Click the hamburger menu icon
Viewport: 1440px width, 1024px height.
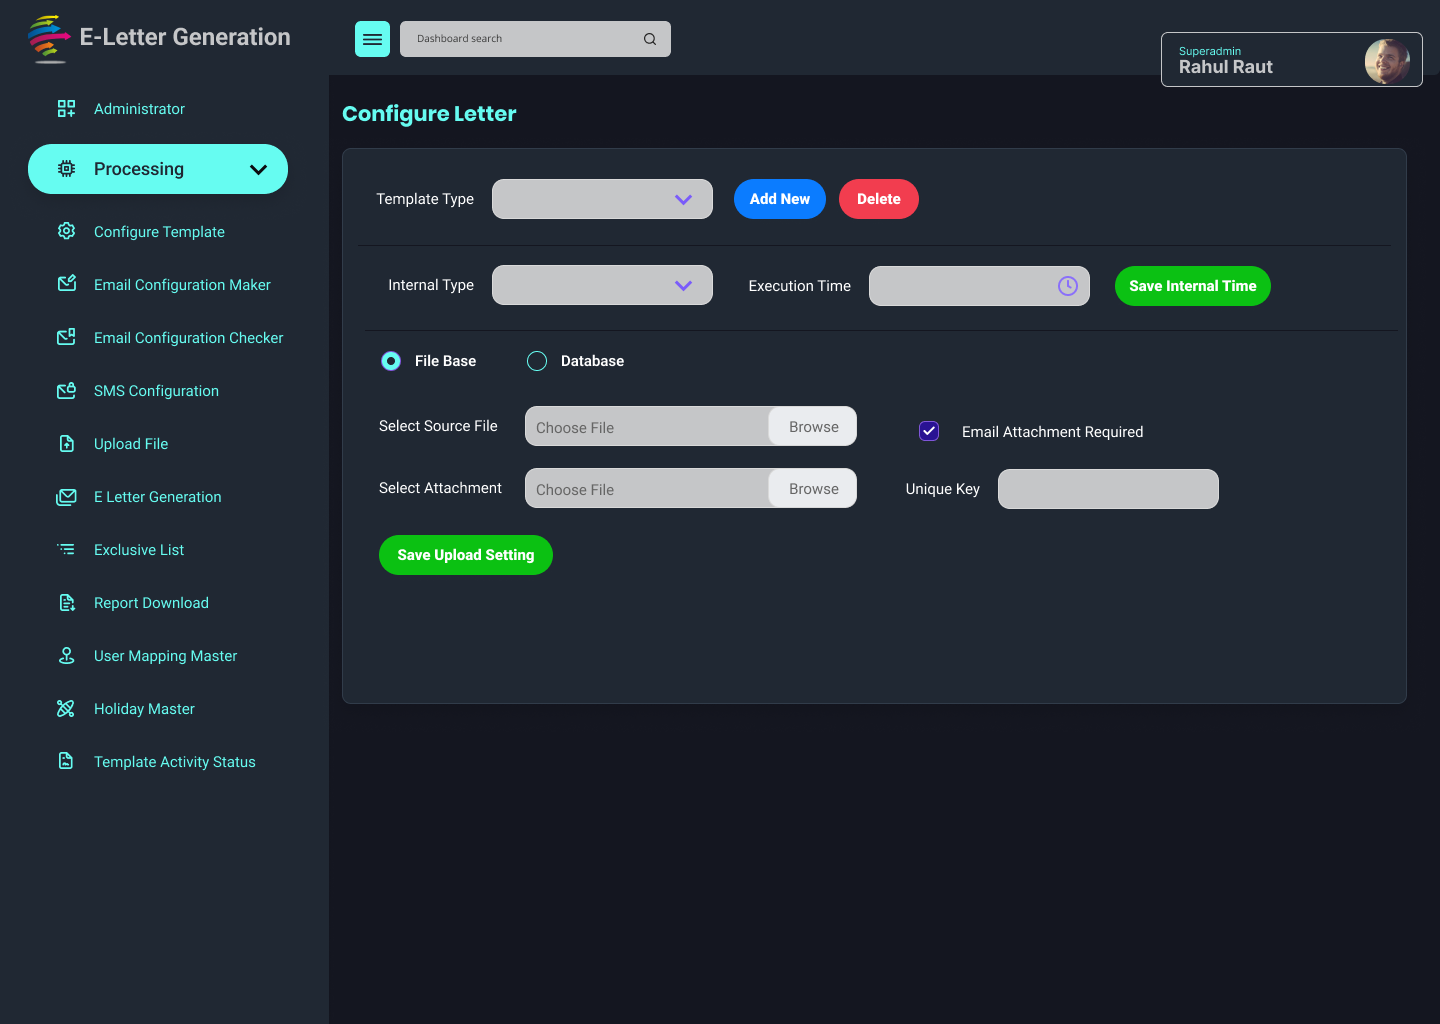tap(372, 39)
